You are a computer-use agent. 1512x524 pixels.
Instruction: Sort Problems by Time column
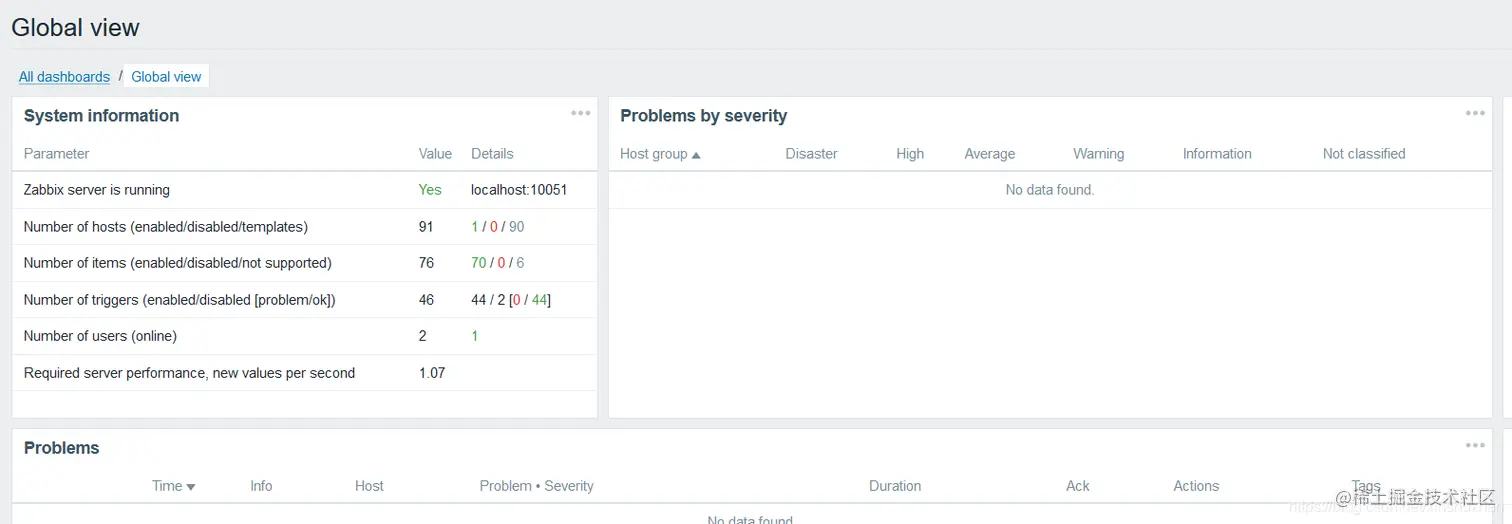pos(173,486)
